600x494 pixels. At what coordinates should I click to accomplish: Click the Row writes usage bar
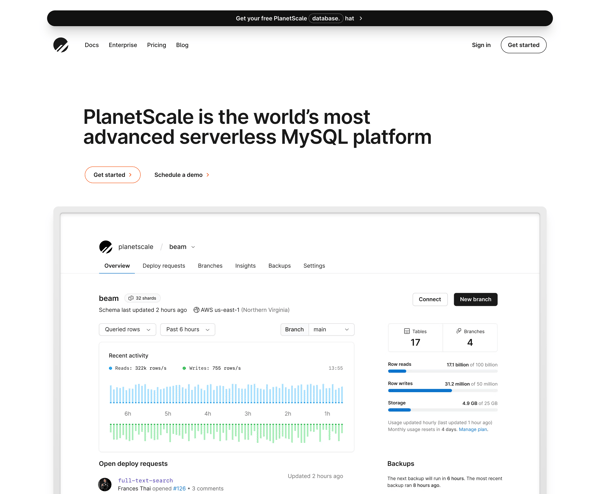tap(443, 391)
